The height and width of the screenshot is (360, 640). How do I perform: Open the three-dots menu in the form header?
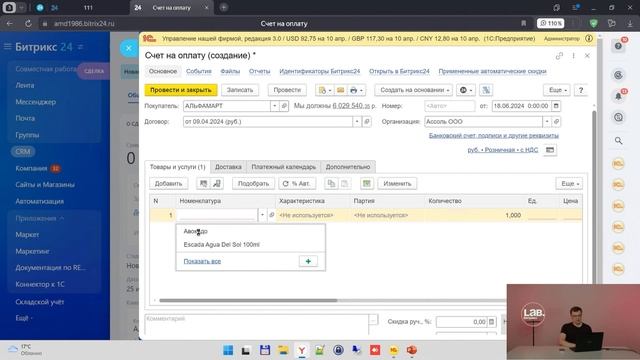(x=573, y=56)
